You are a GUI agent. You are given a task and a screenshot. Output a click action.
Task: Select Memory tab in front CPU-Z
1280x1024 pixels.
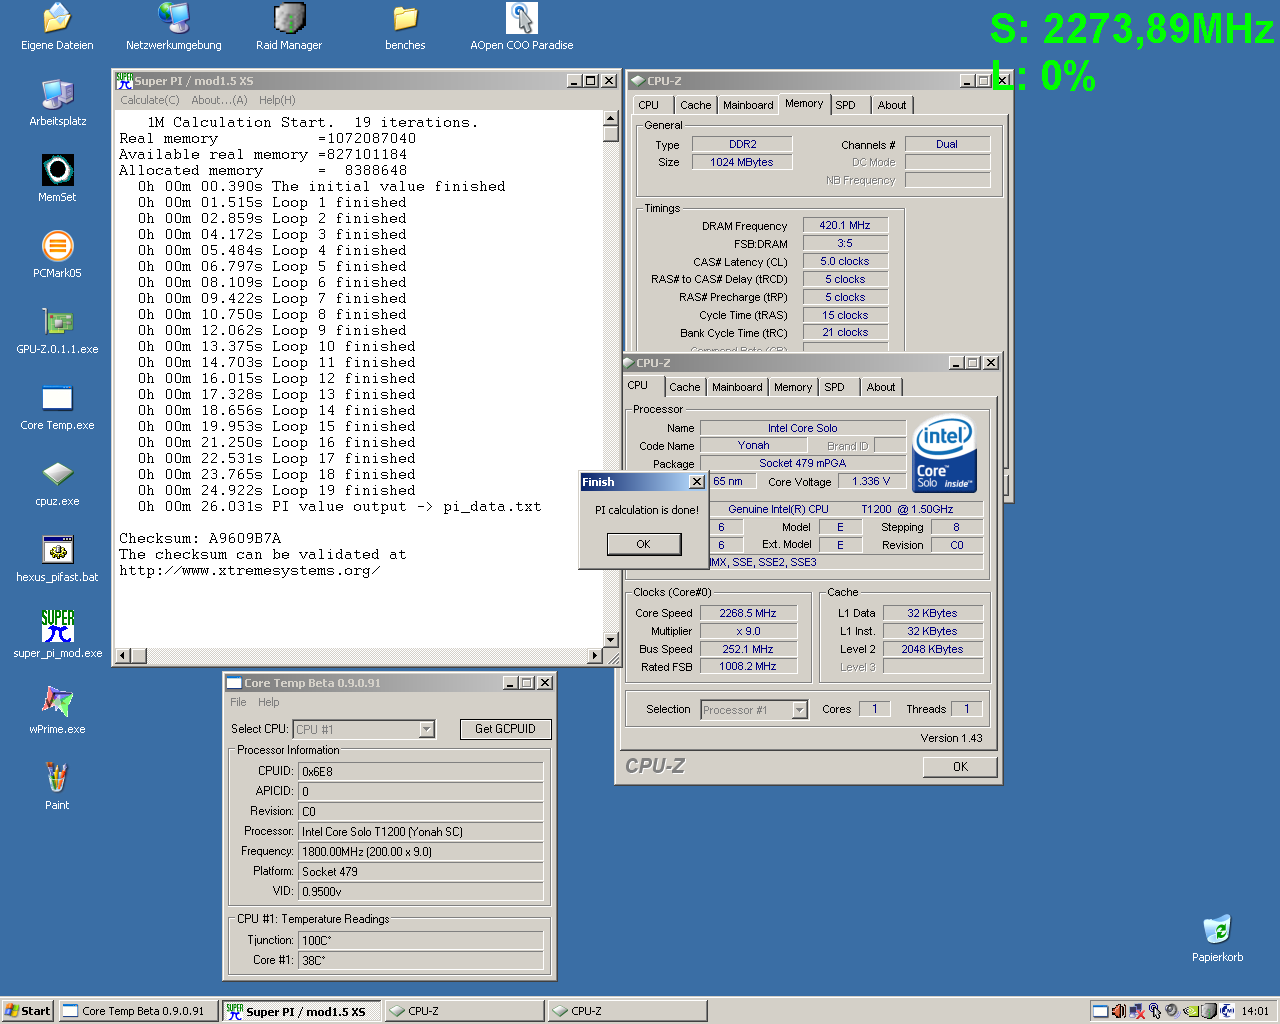(793, 387)
